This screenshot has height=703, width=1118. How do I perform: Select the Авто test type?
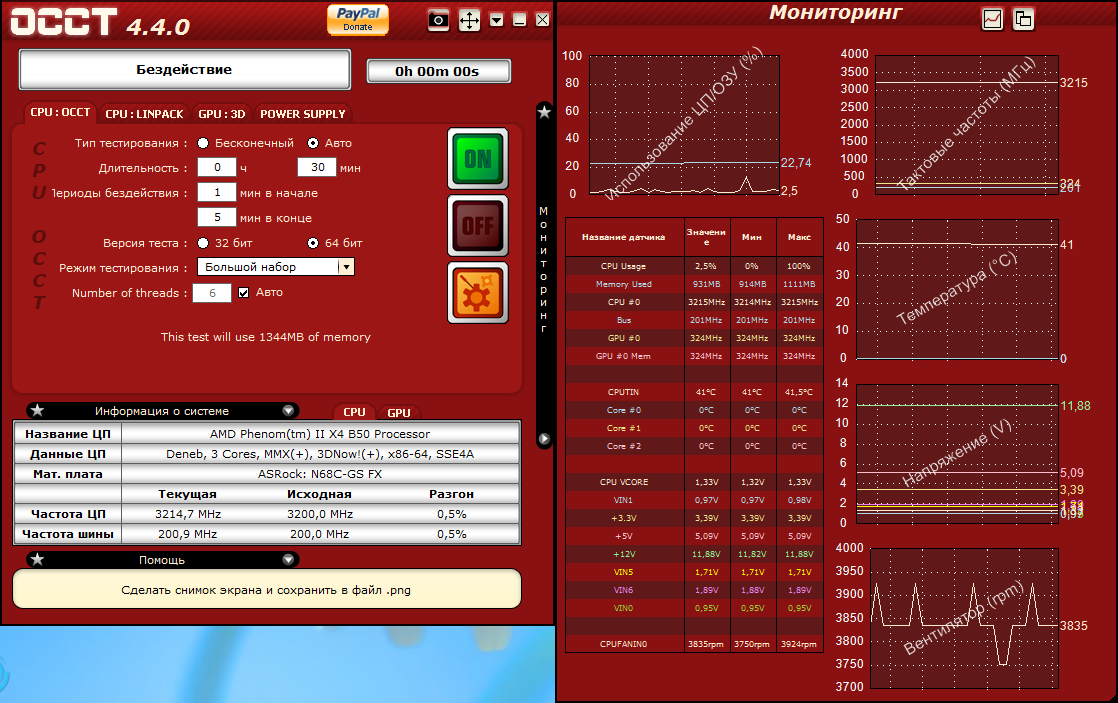coord(313,143)
